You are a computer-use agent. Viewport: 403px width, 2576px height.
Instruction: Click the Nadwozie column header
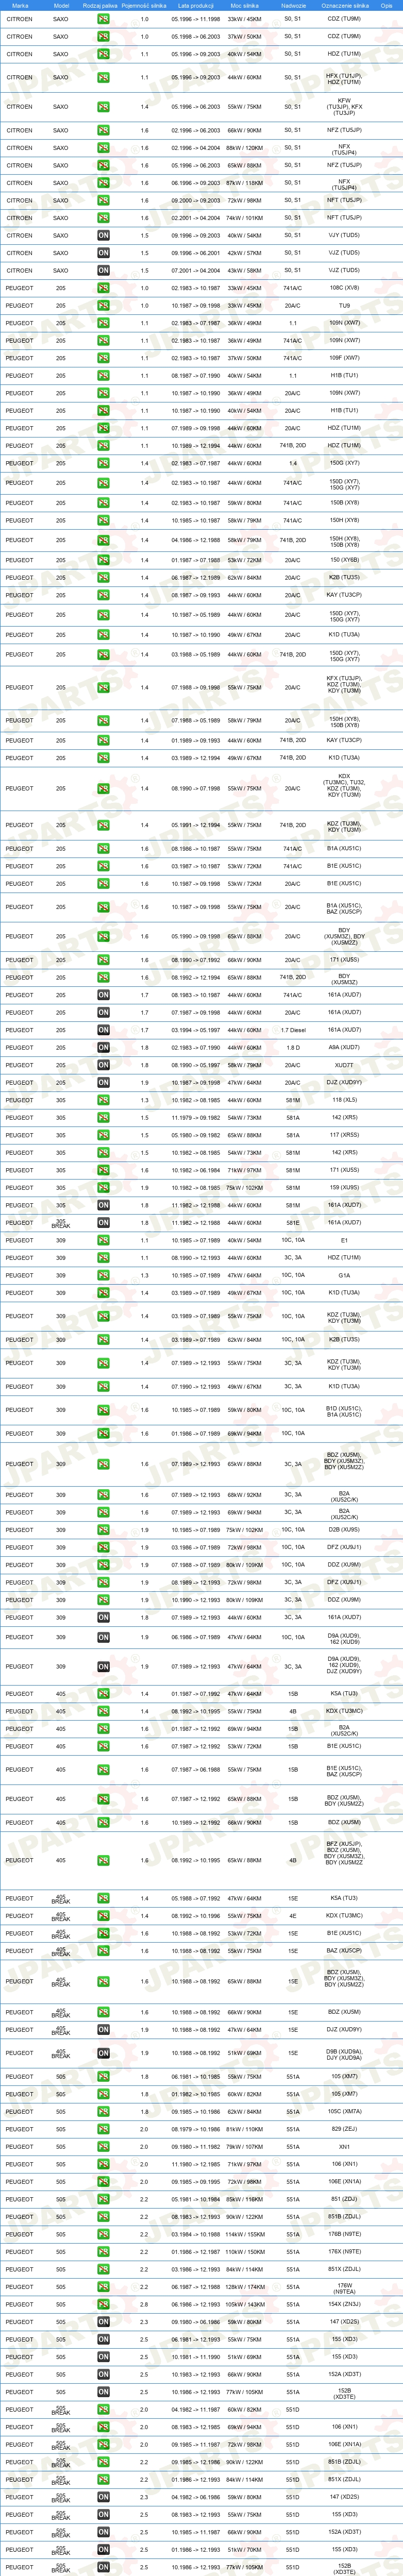(x=293, y=5)
